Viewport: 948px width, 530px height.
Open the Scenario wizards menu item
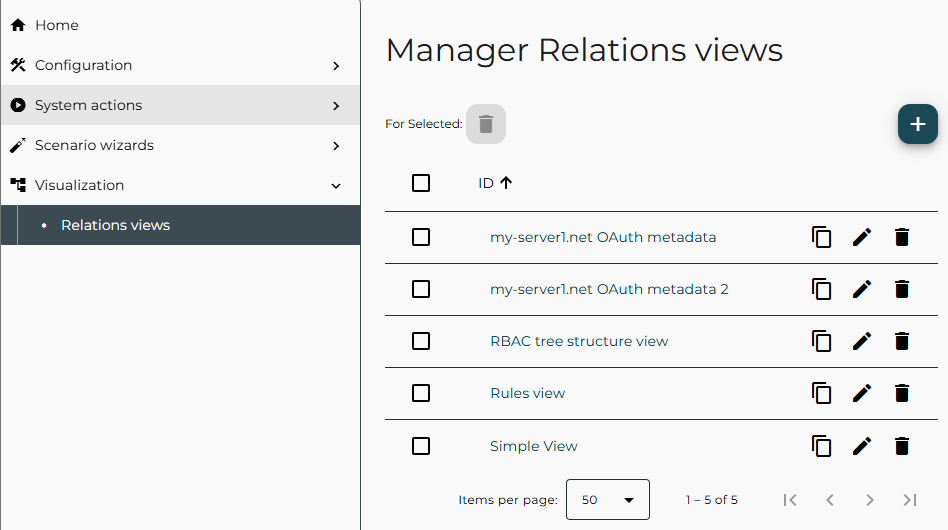(180, 145)
